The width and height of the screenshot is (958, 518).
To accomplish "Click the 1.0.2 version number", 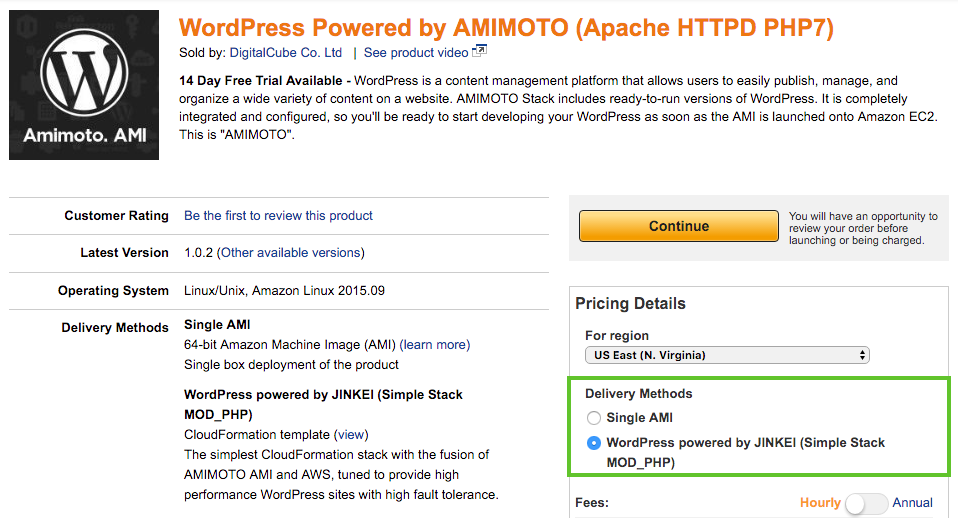I will (x=199, y=253).
